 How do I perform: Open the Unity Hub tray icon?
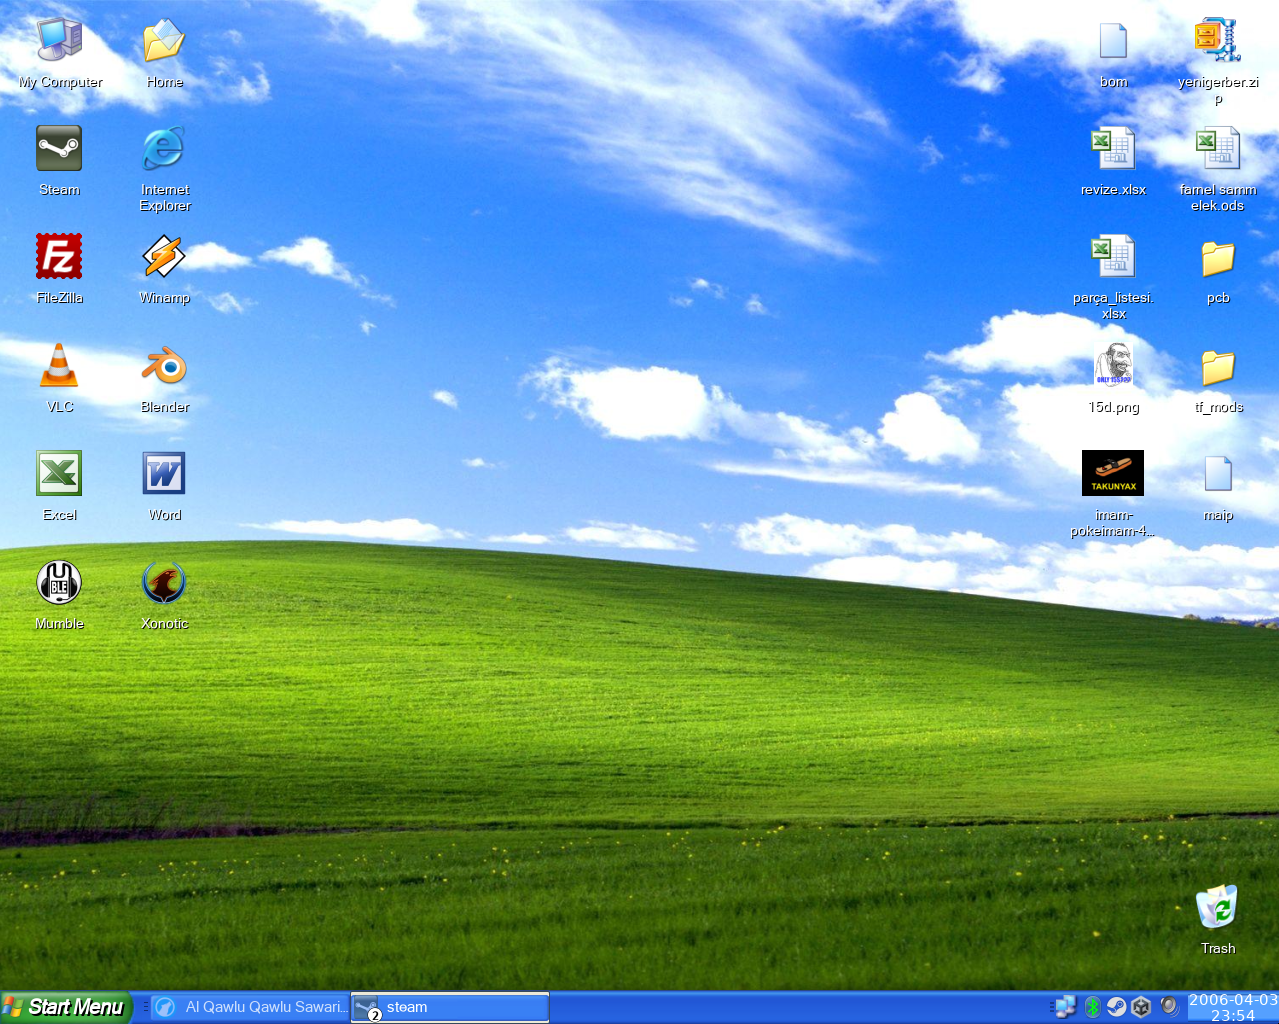1142,1007
